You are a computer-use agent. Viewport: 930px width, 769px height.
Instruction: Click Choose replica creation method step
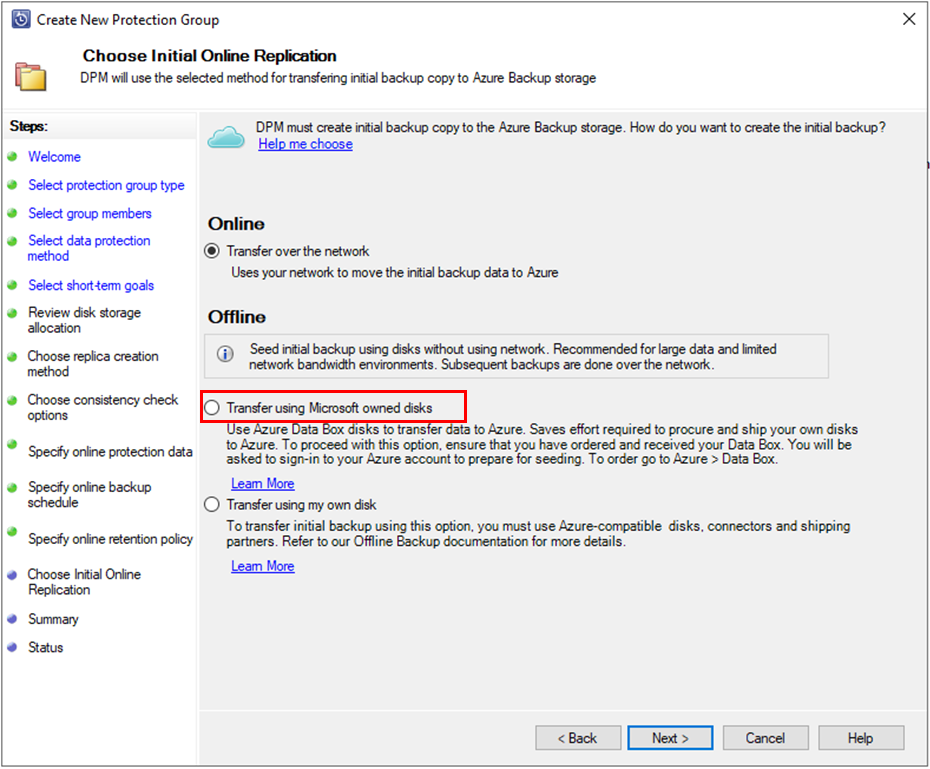[93, 363]
